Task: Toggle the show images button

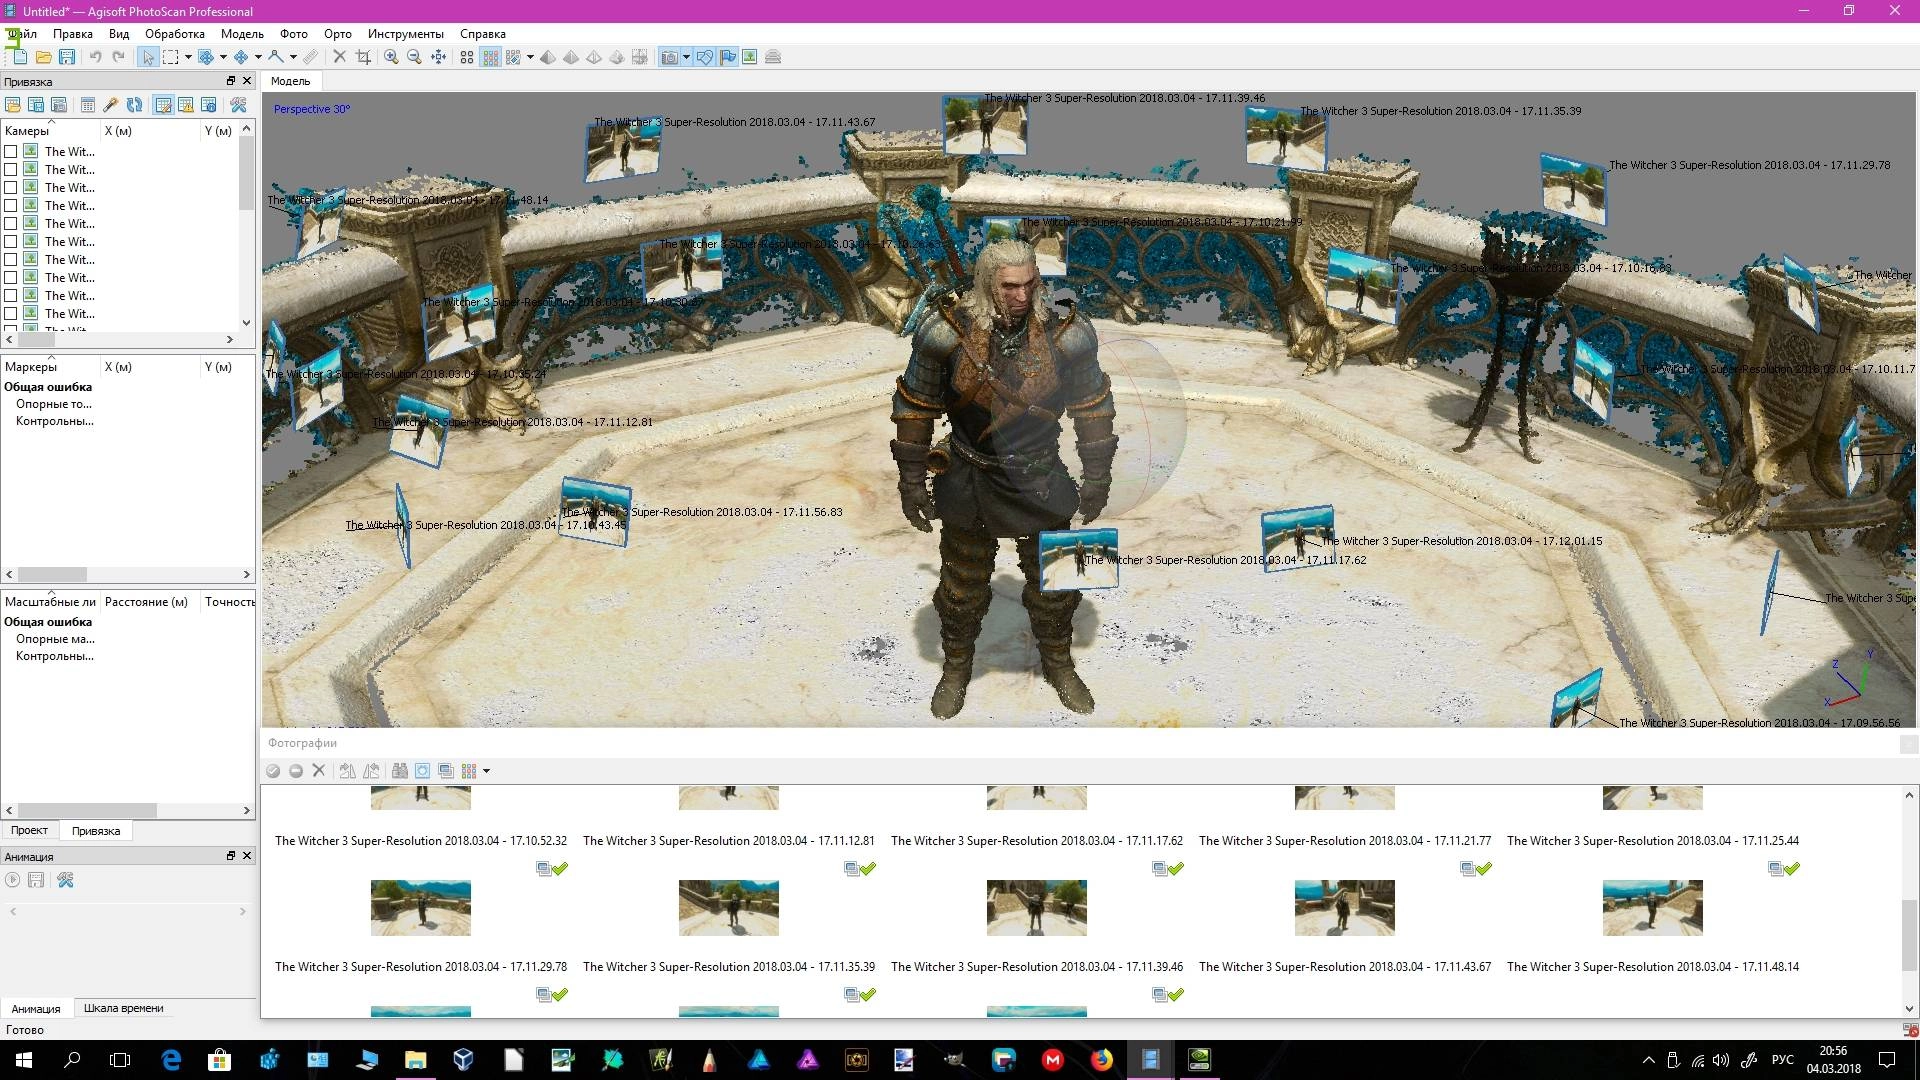Action: pos(750,57)
